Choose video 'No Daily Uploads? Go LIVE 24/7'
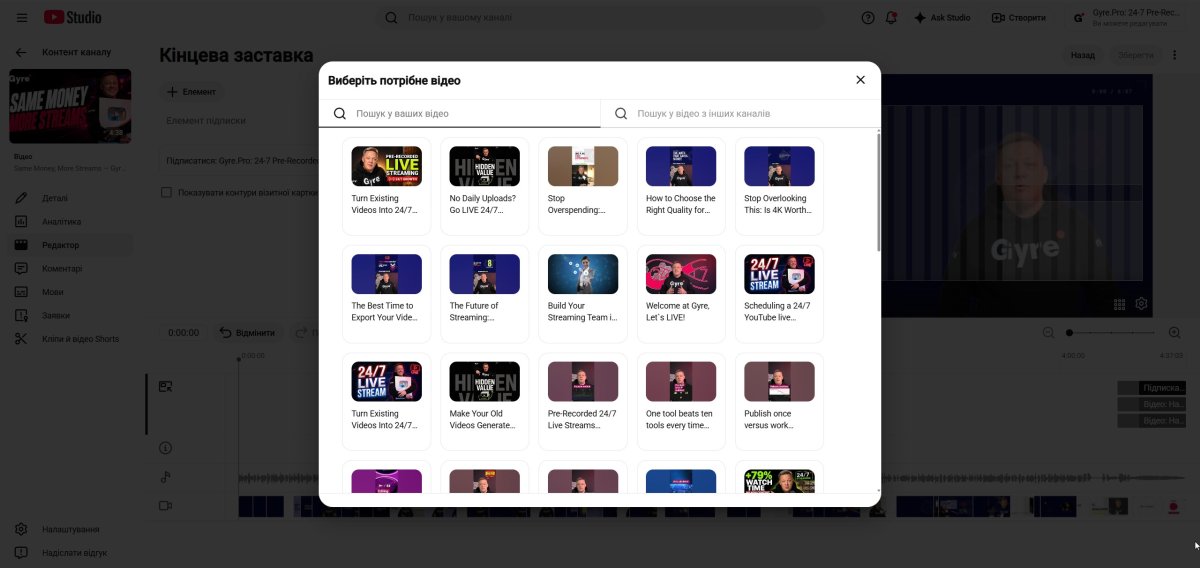Viewport: 1200px width, 568px height. [484, 186]
